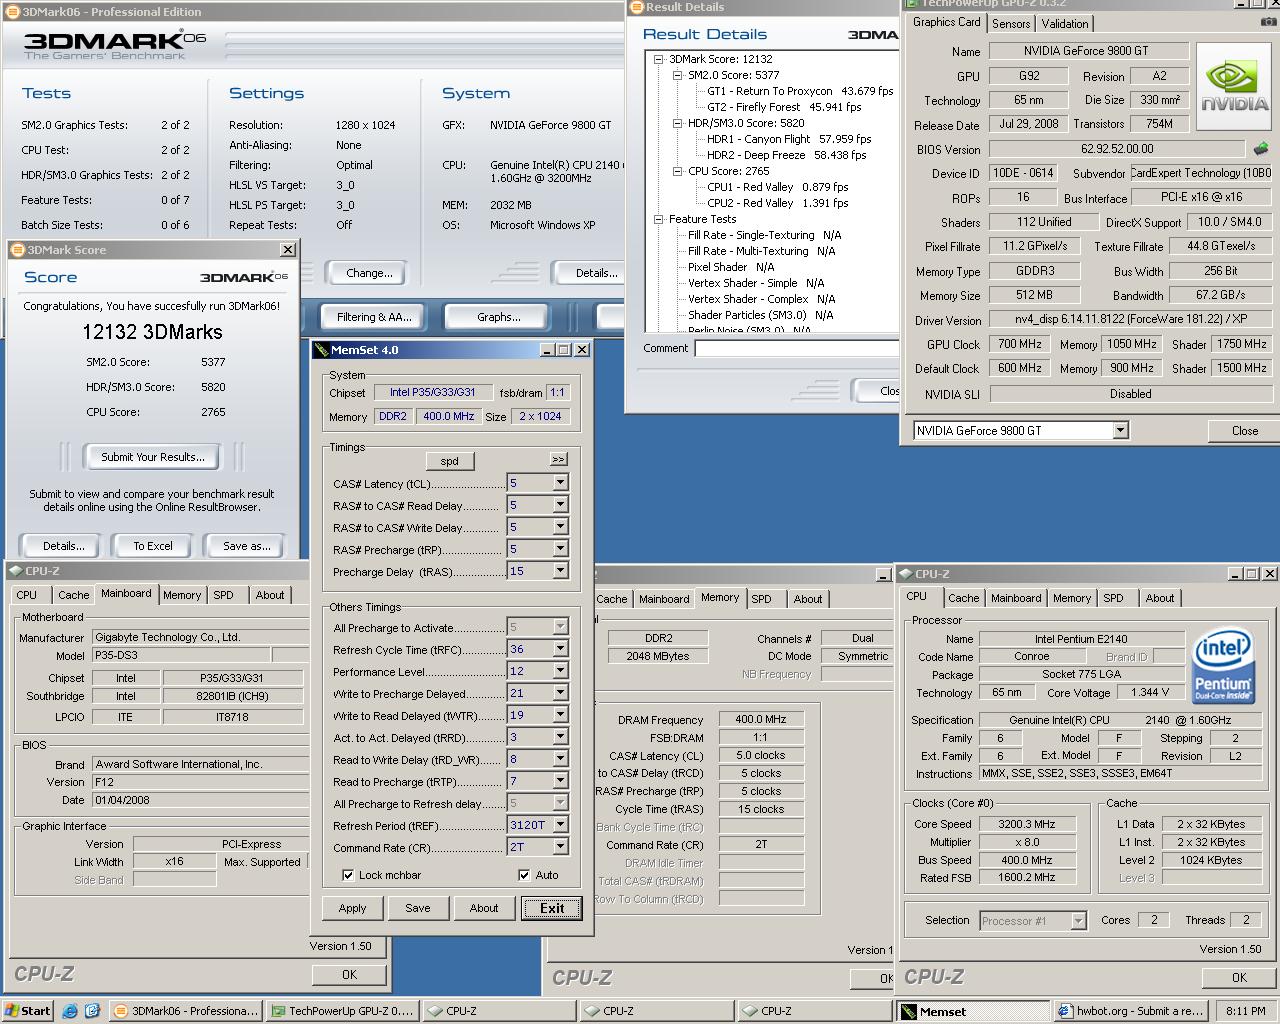Open RAS# Precharge (tRP) dropdown
The image size is (1280, 1024).
tap(560, 549)
